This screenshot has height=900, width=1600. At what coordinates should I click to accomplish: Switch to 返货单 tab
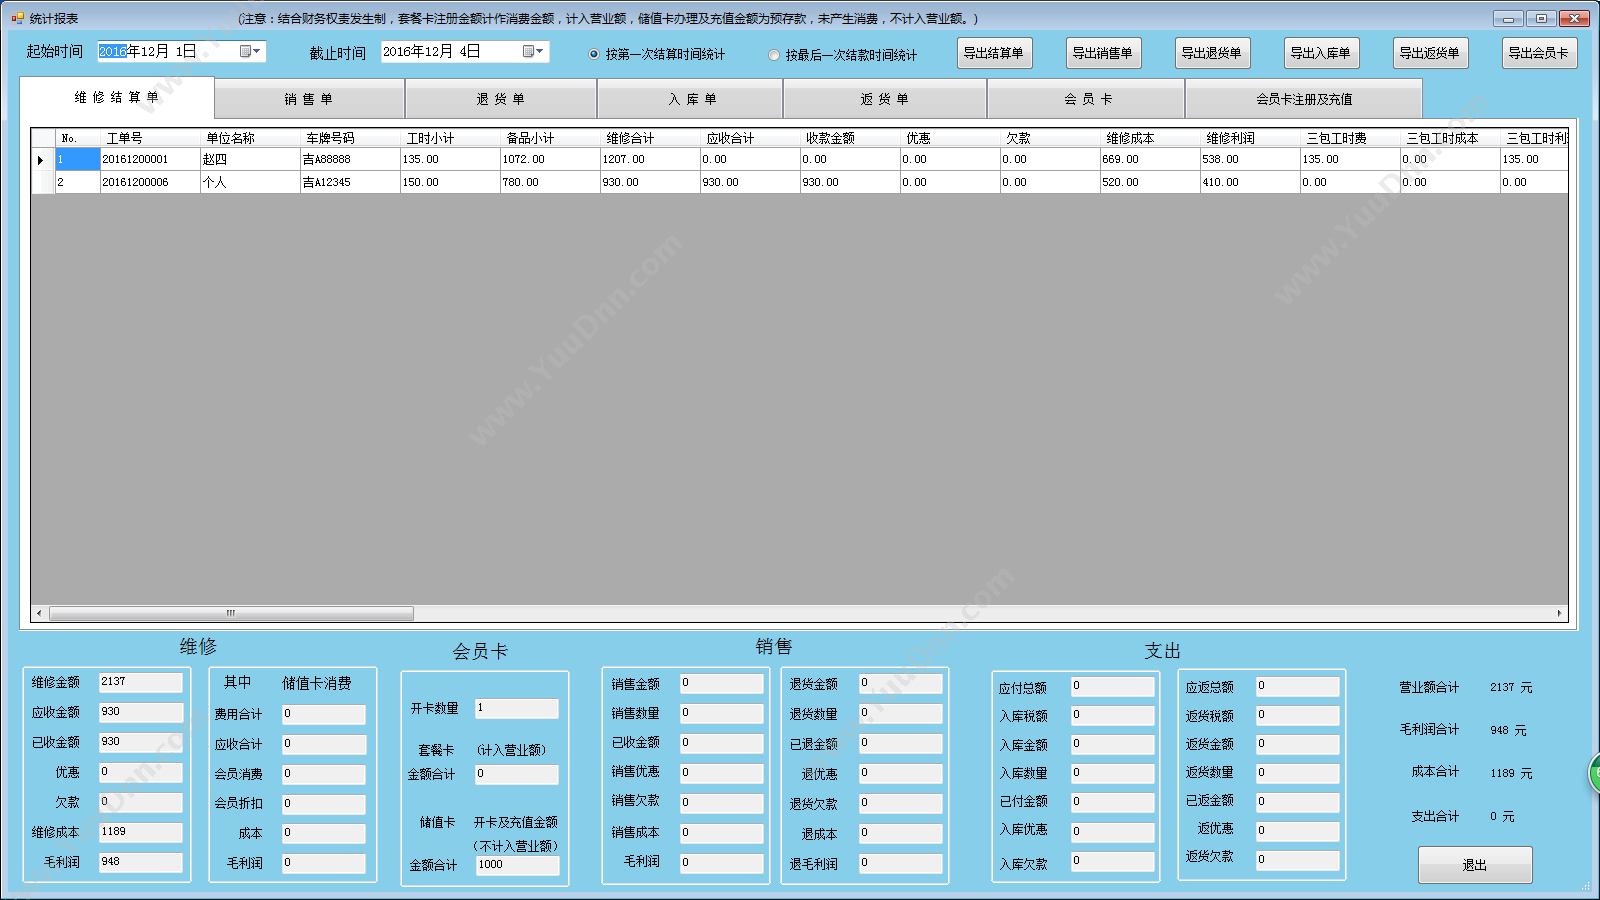pyautogui.click(x=885, y=99)
